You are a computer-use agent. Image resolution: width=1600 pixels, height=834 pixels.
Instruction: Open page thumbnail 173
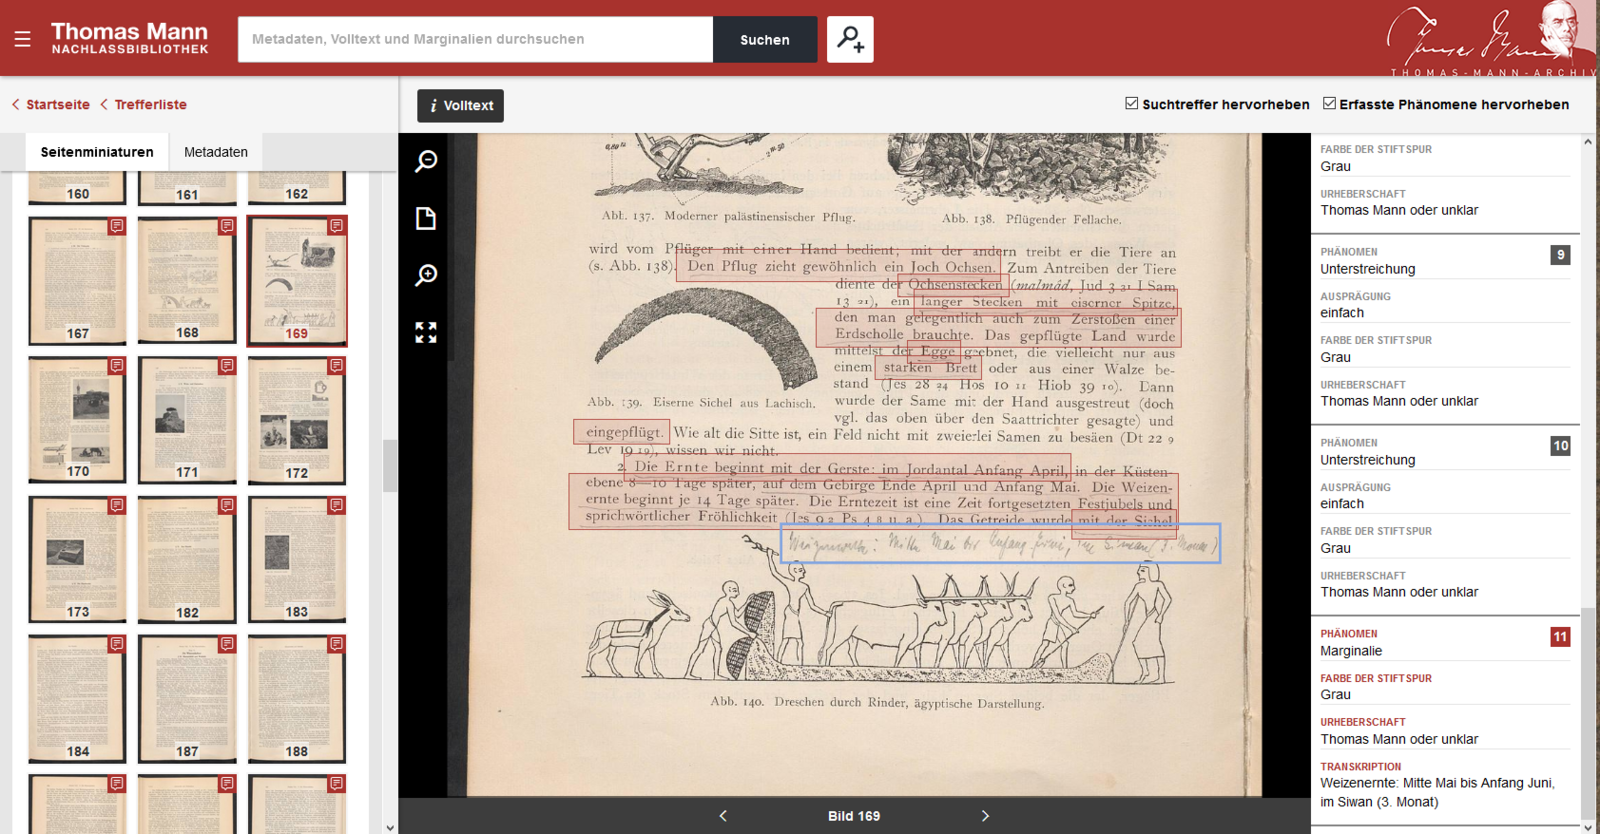[77, 560]
